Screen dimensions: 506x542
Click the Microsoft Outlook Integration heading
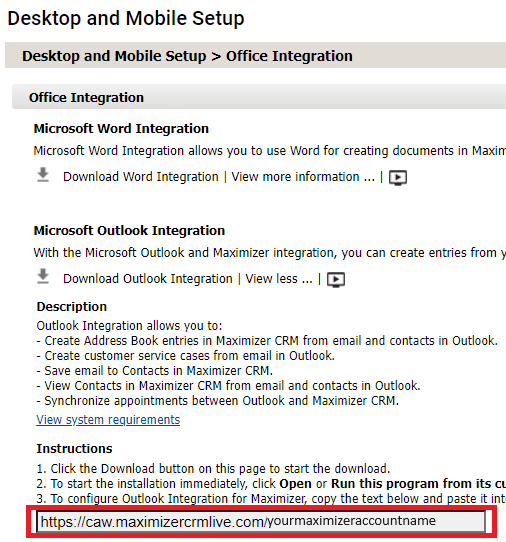[129, 231]
